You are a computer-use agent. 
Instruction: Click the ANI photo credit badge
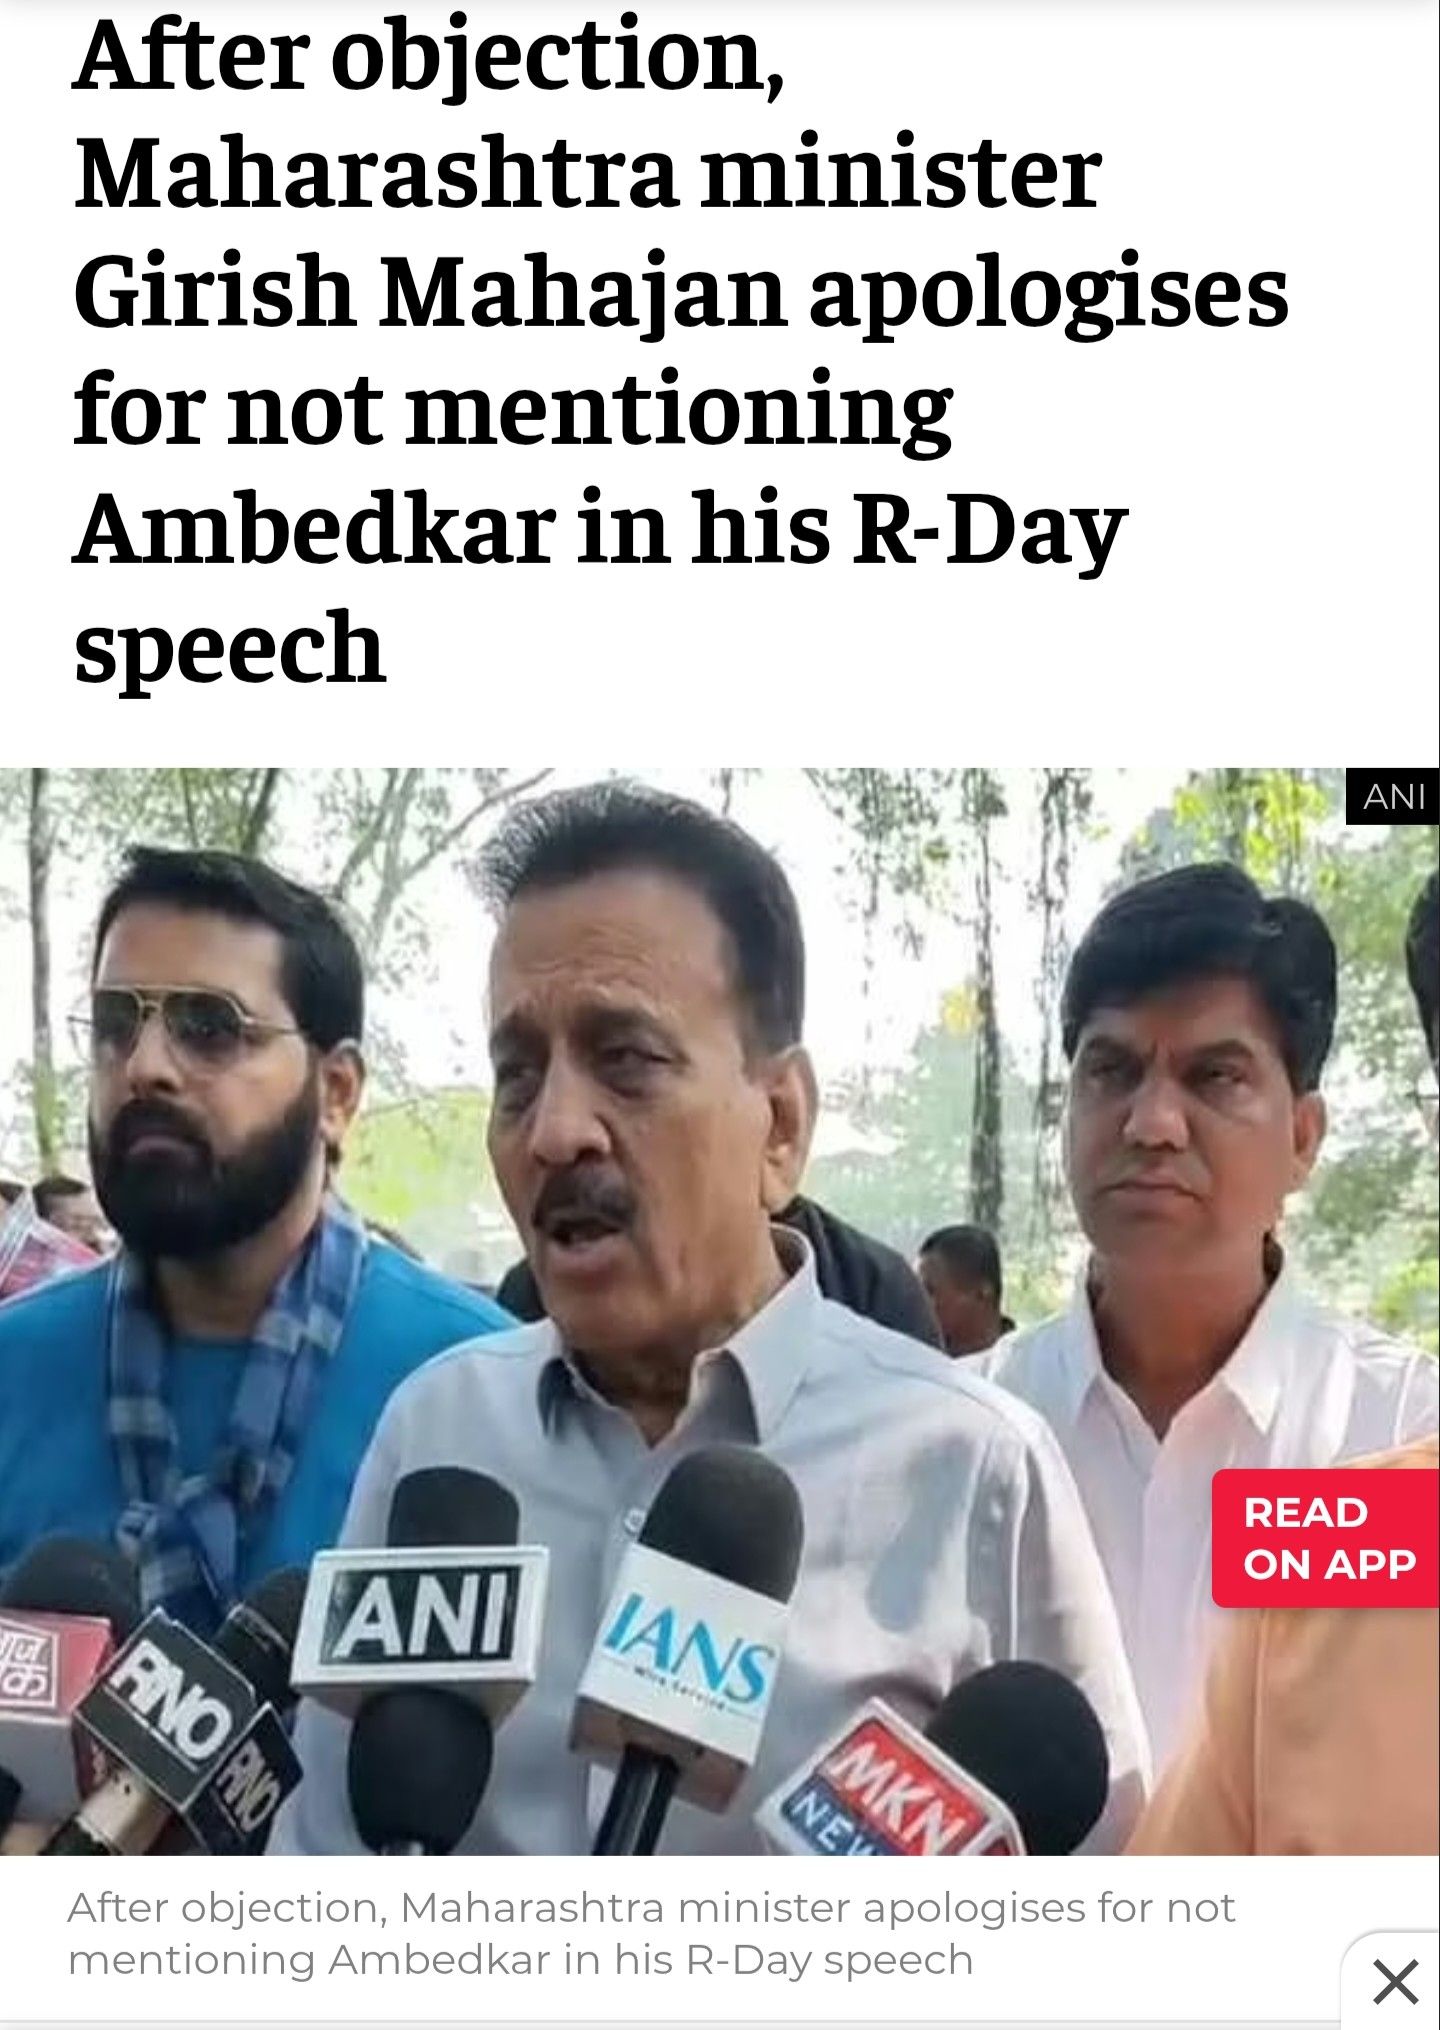pos(1393,796)
